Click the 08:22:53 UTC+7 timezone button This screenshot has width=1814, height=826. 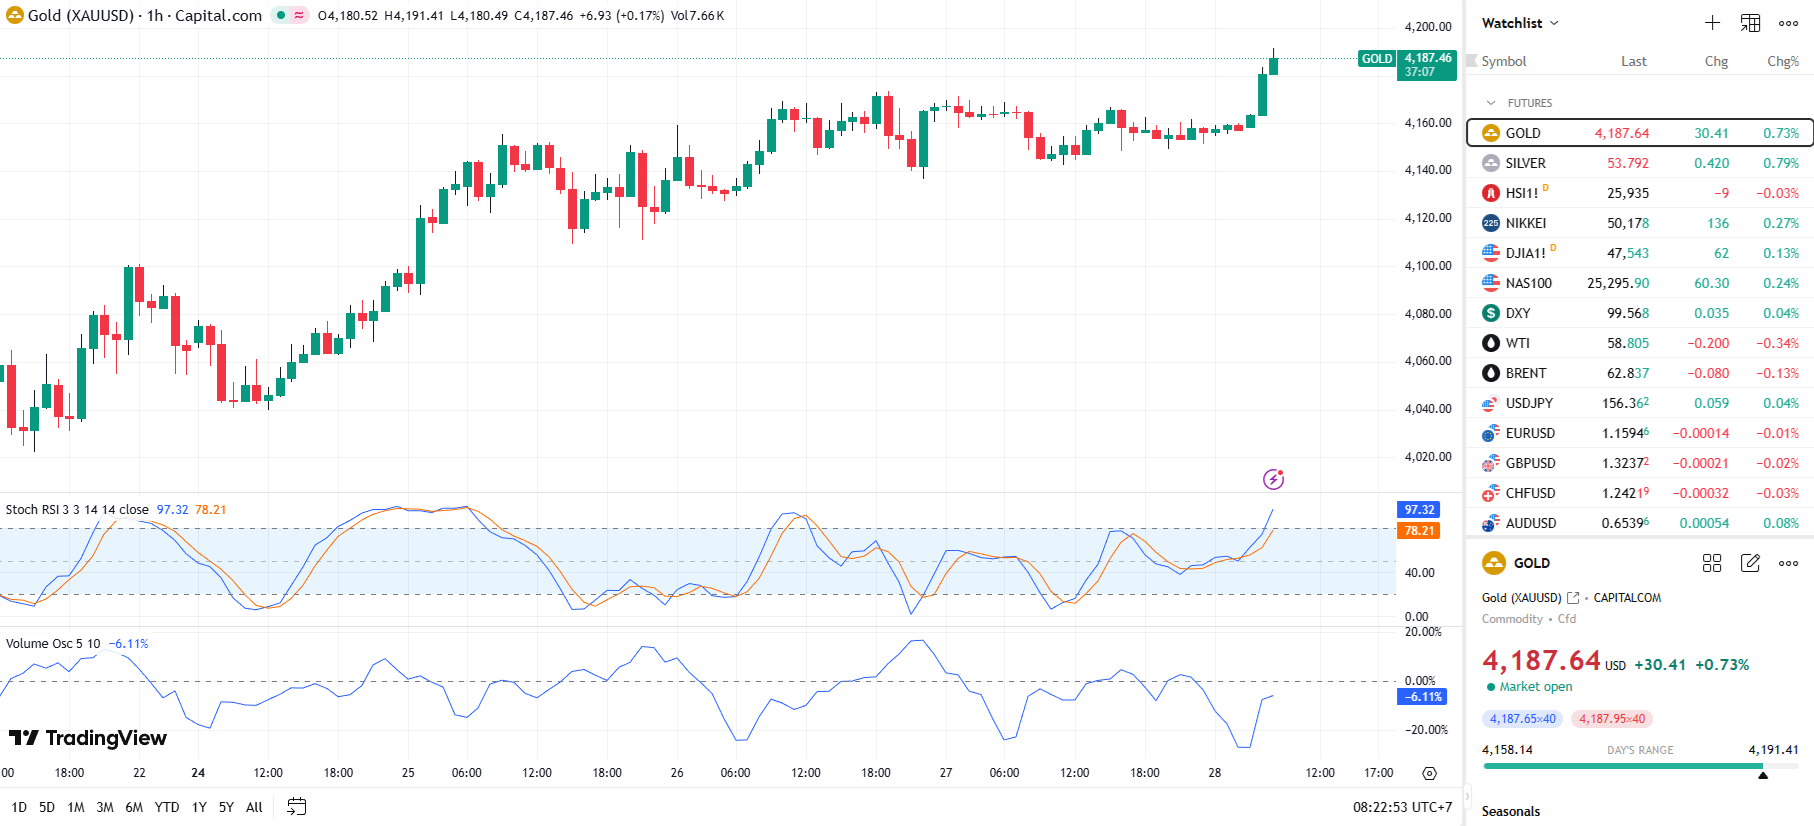tap(1400, 807)
